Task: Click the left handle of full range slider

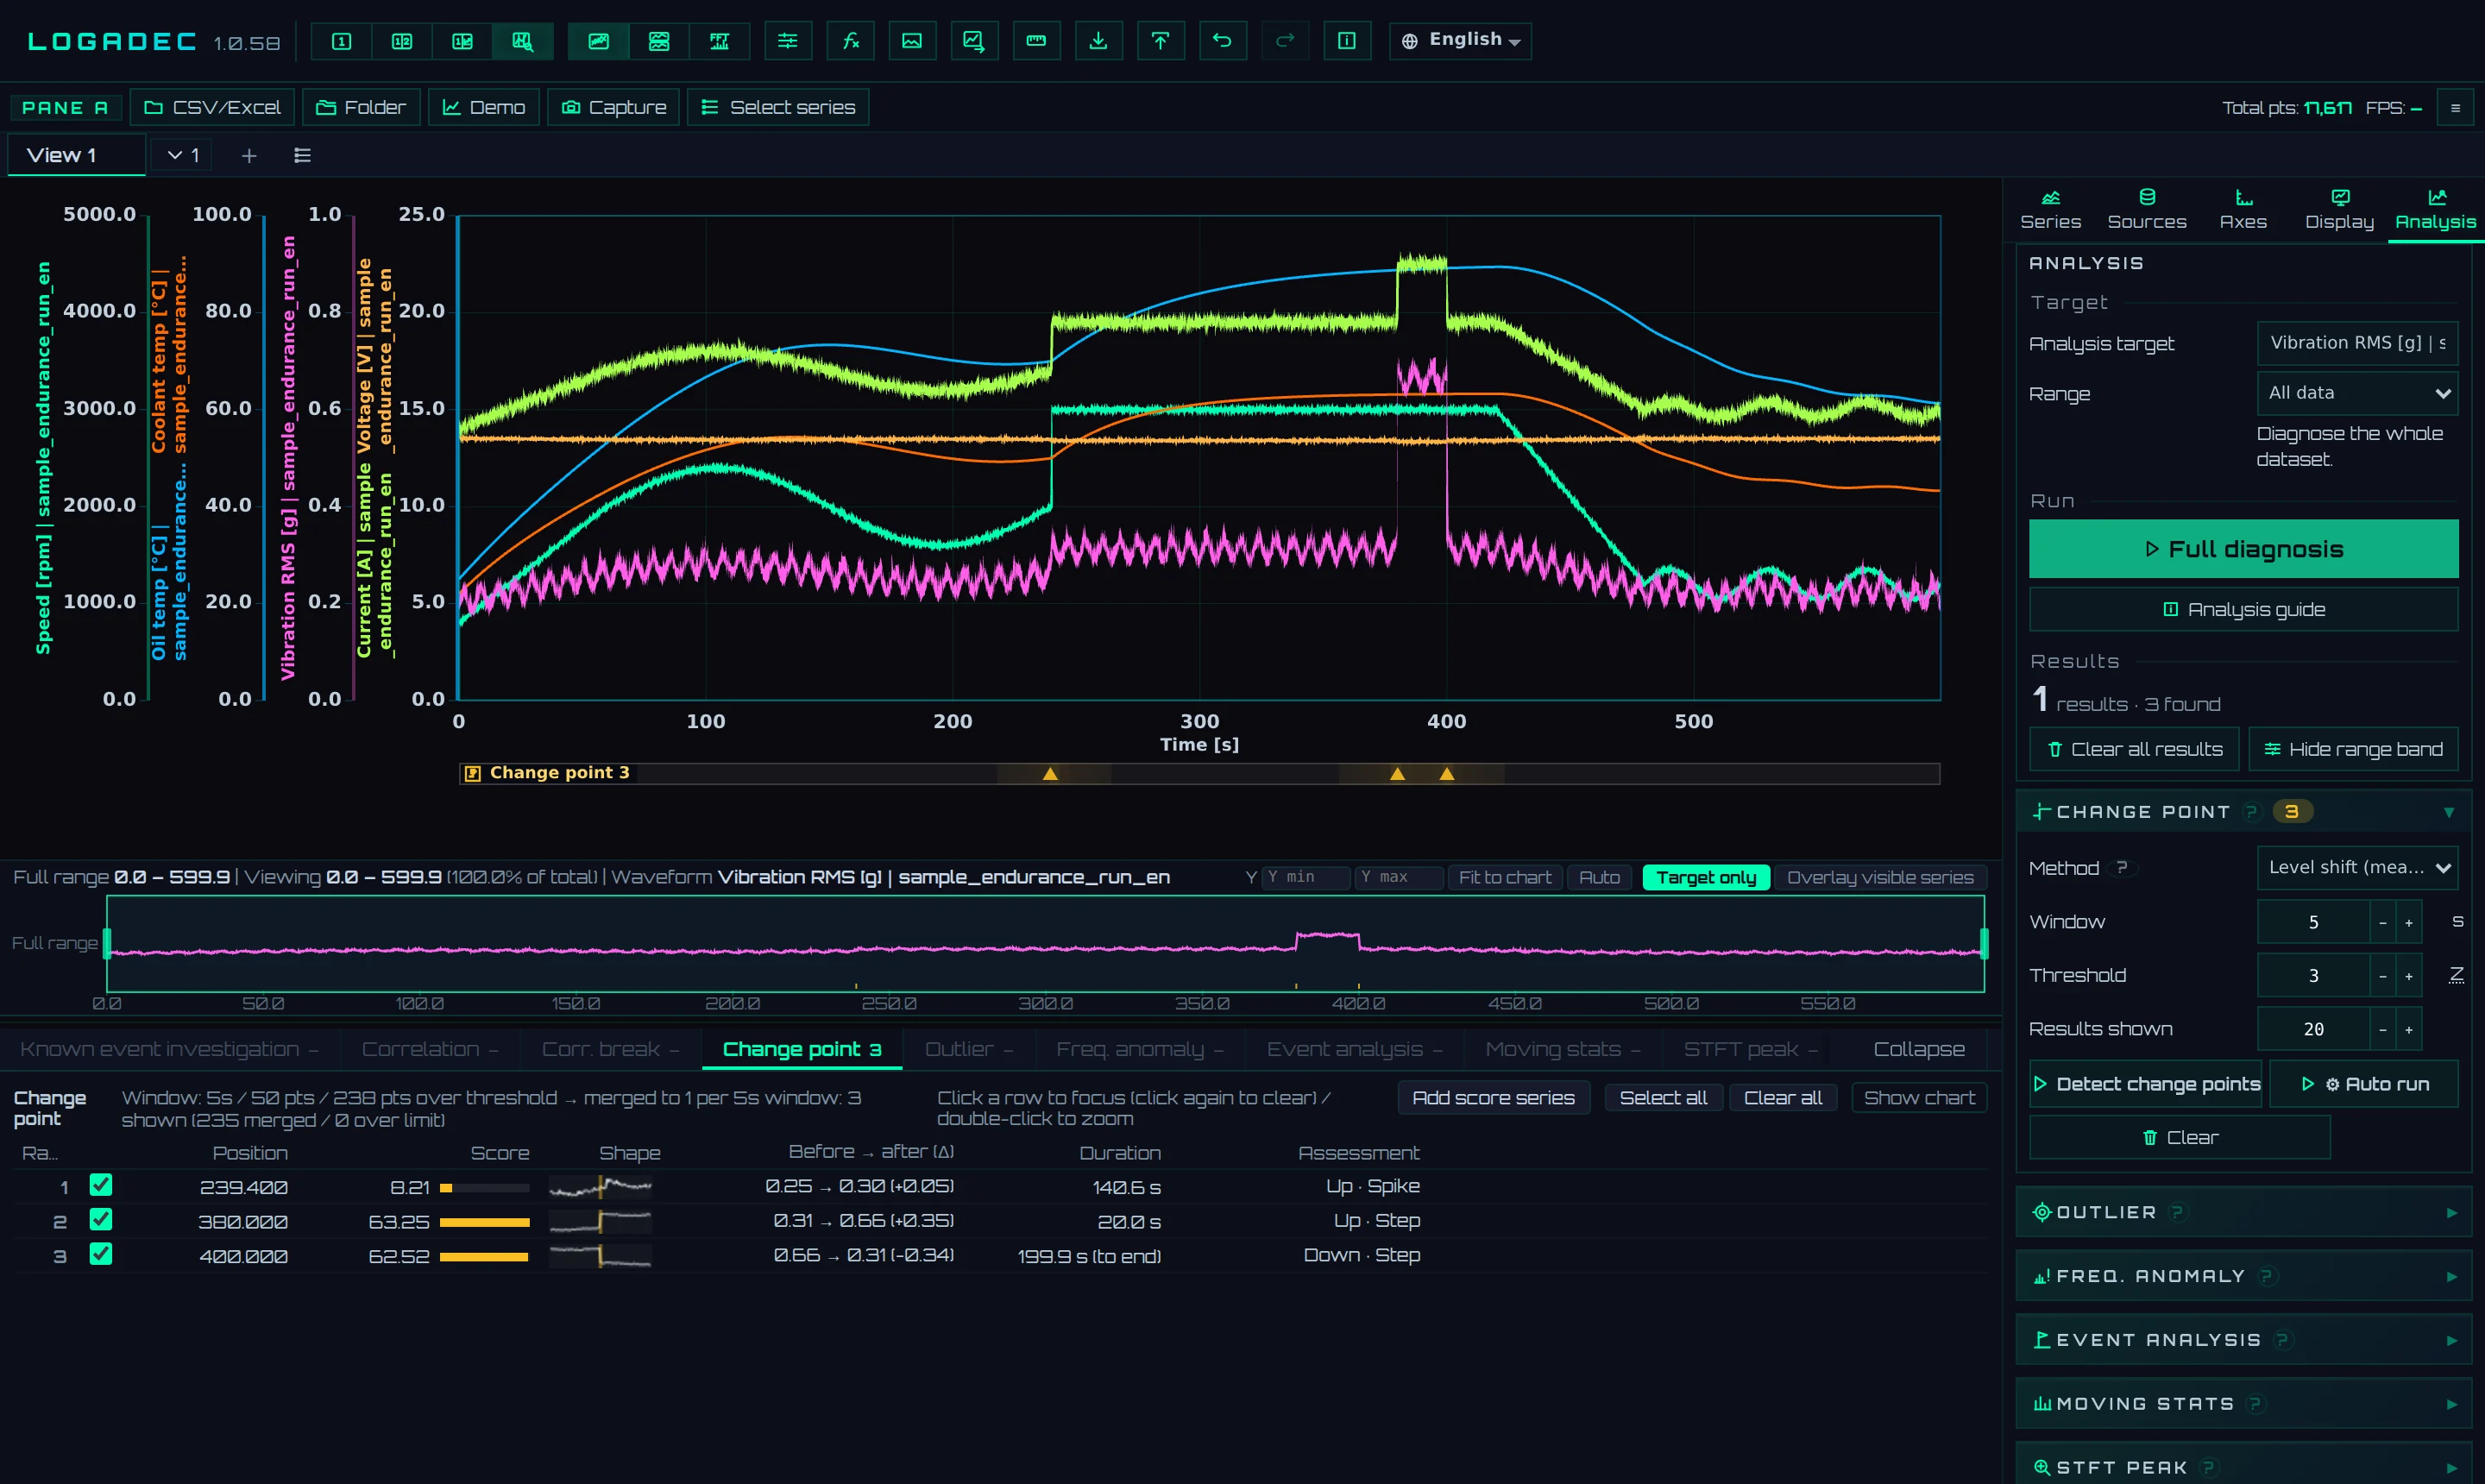Action: click(107, 943)
